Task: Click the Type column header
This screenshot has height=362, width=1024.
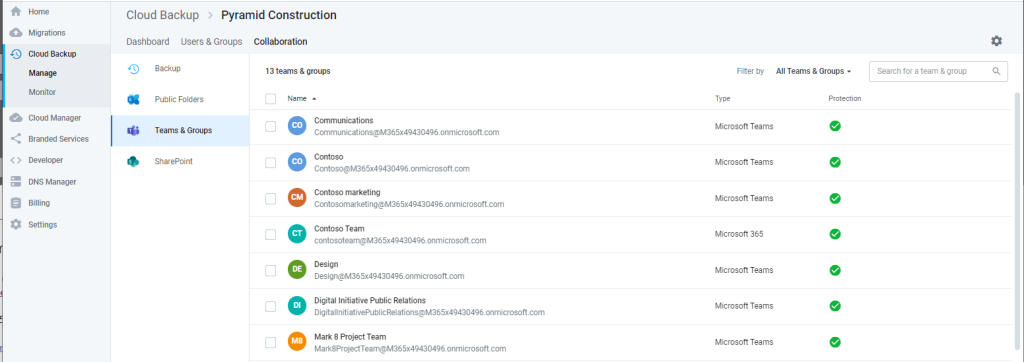Action: [722, 99]
